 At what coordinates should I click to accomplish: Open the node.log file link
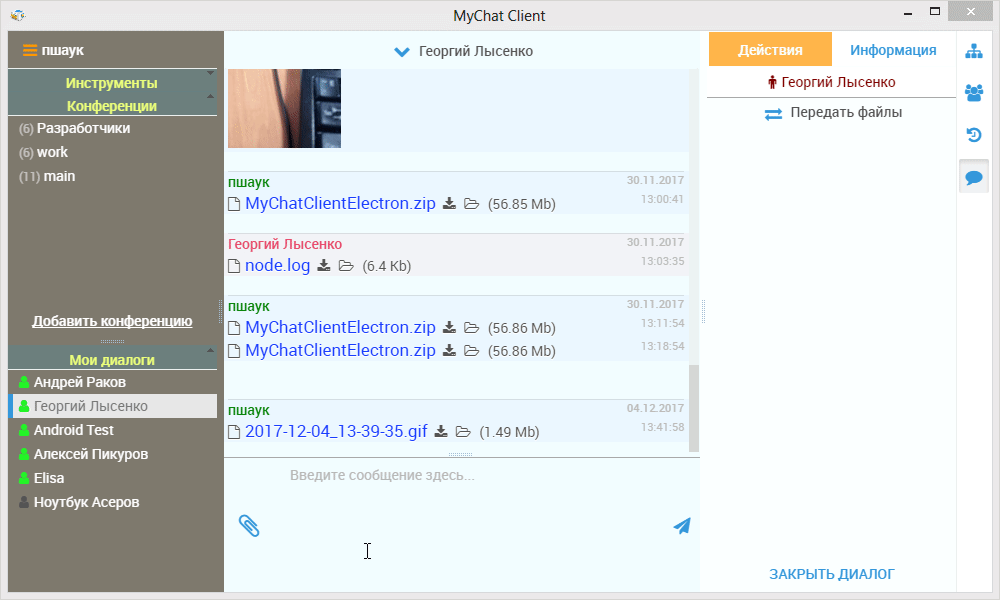[x=277, y=265]
